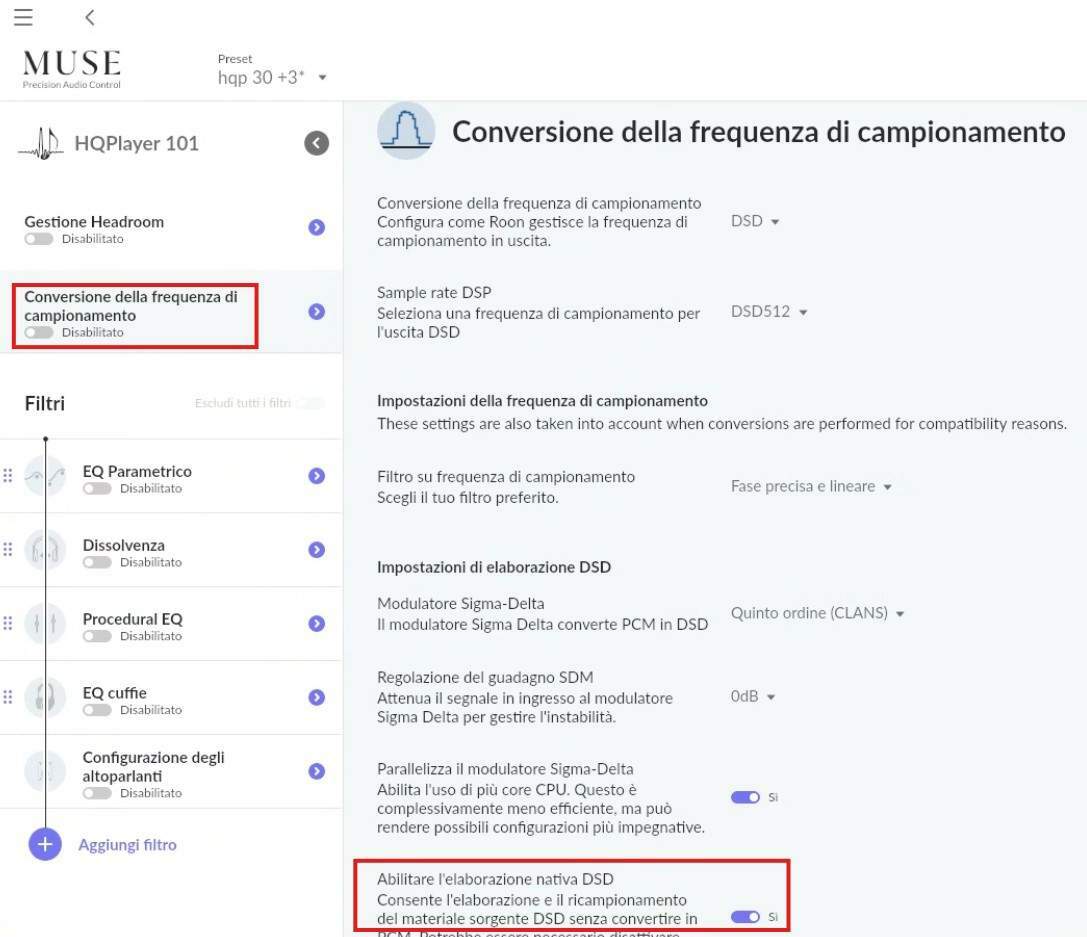
Task: Disable native DSD processing toggle
Action: (745, 918)
